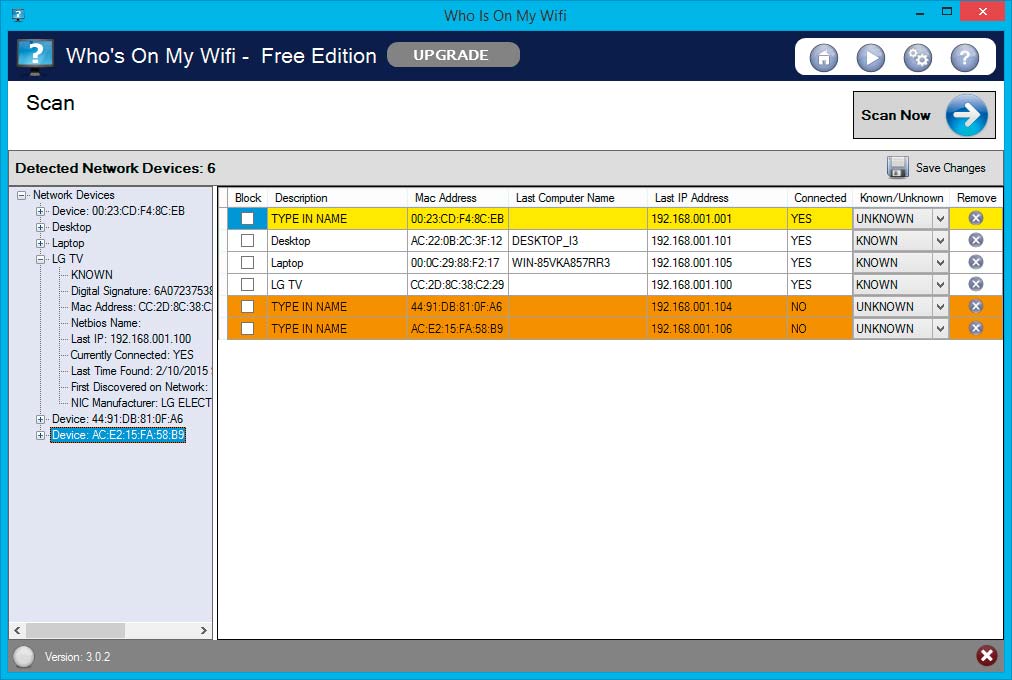1012x680 pixels.
Task: Check Block box for Laptop row
Action: pos(247,262)
